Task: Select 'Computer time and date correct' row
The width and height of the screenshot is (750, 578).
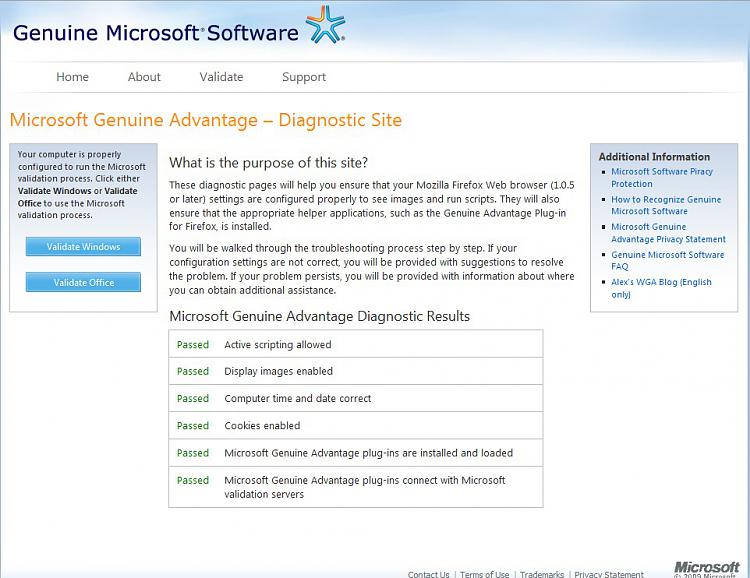Action: coord(356,398)
